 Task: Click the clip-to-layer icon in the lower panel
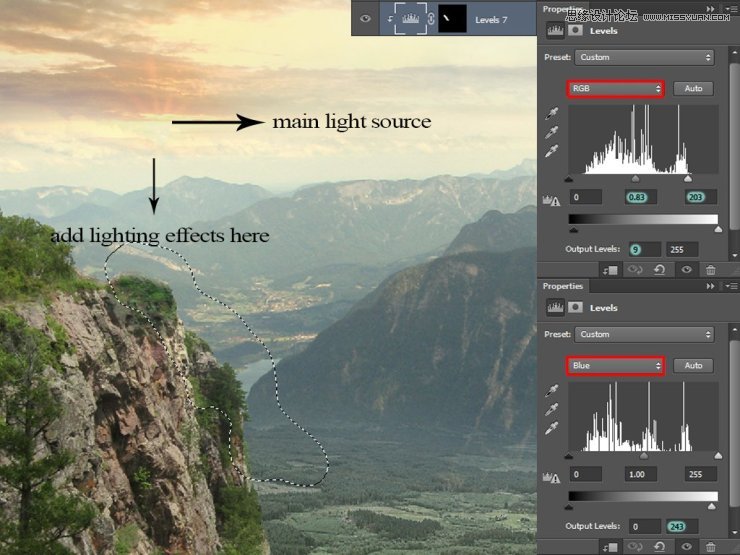tap(609, 546)
